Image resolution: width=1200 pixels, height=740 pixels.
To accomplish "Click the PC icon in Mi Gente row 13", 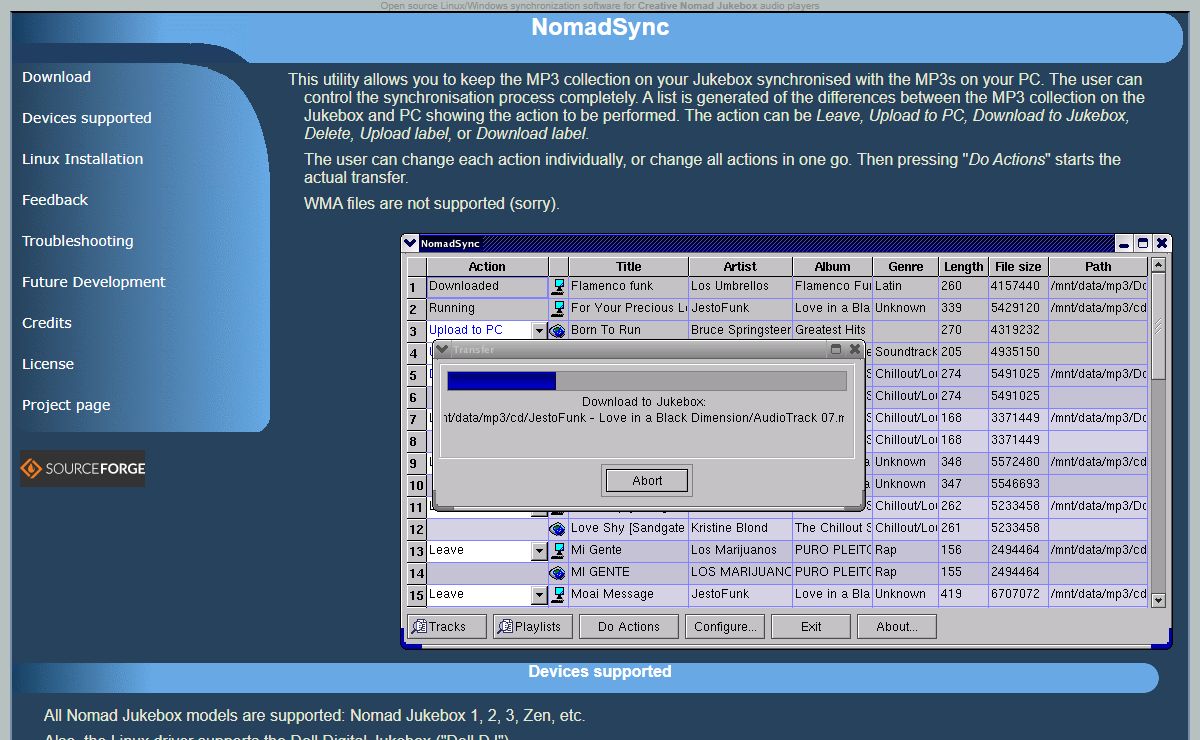I will [x=558, y=550].
